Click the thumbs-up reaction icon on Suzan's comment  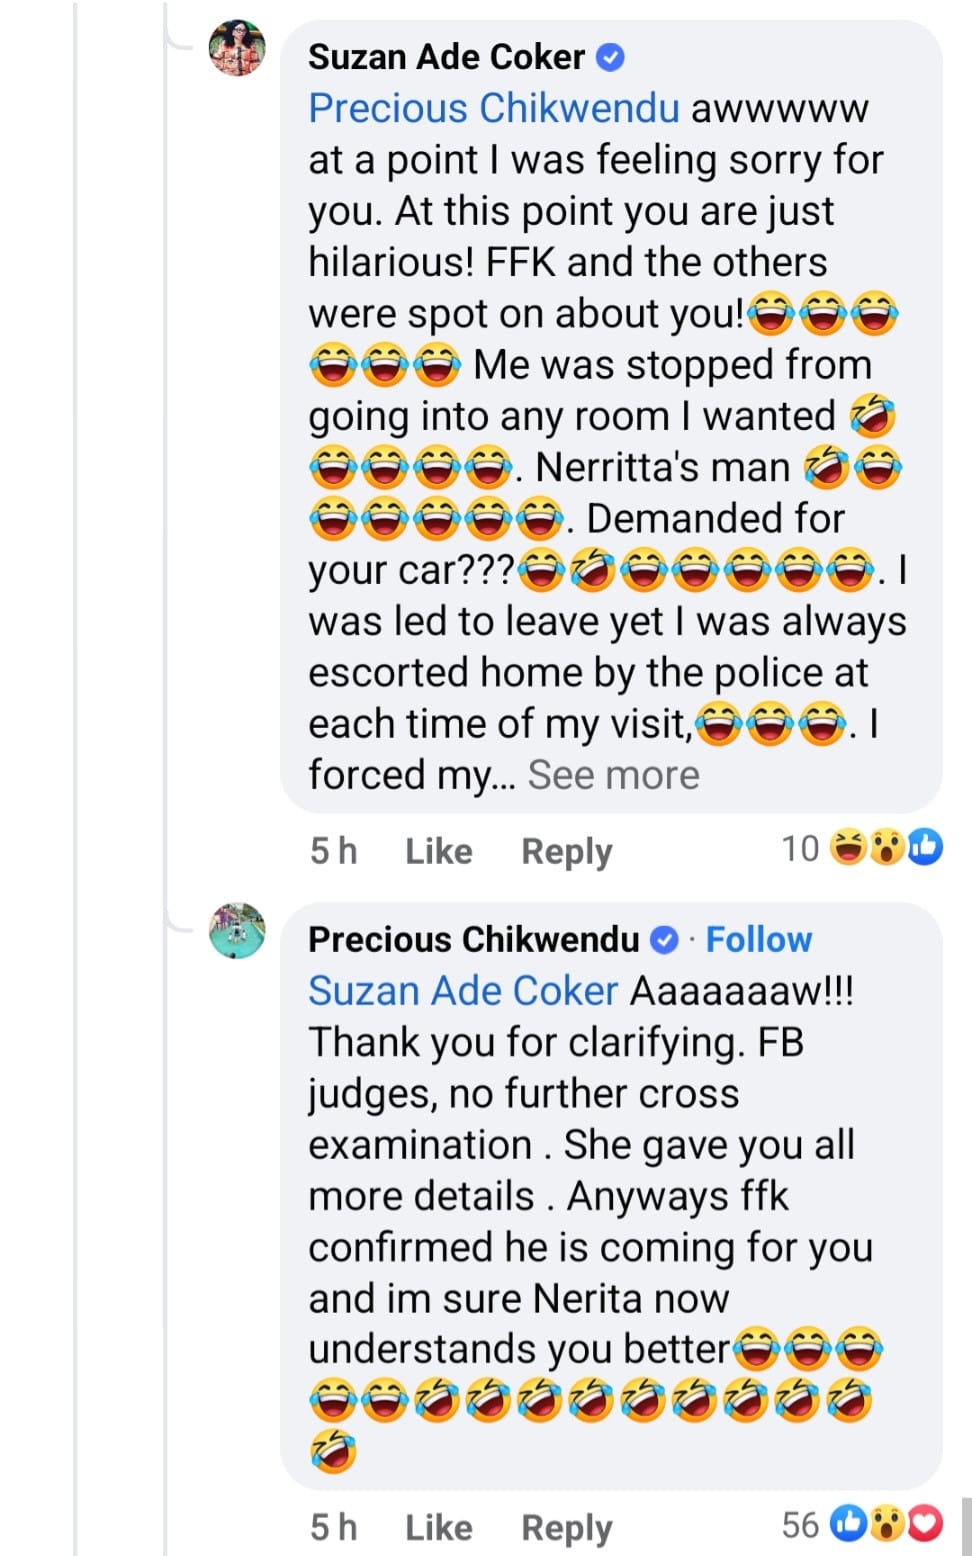(x=925, y=849)
